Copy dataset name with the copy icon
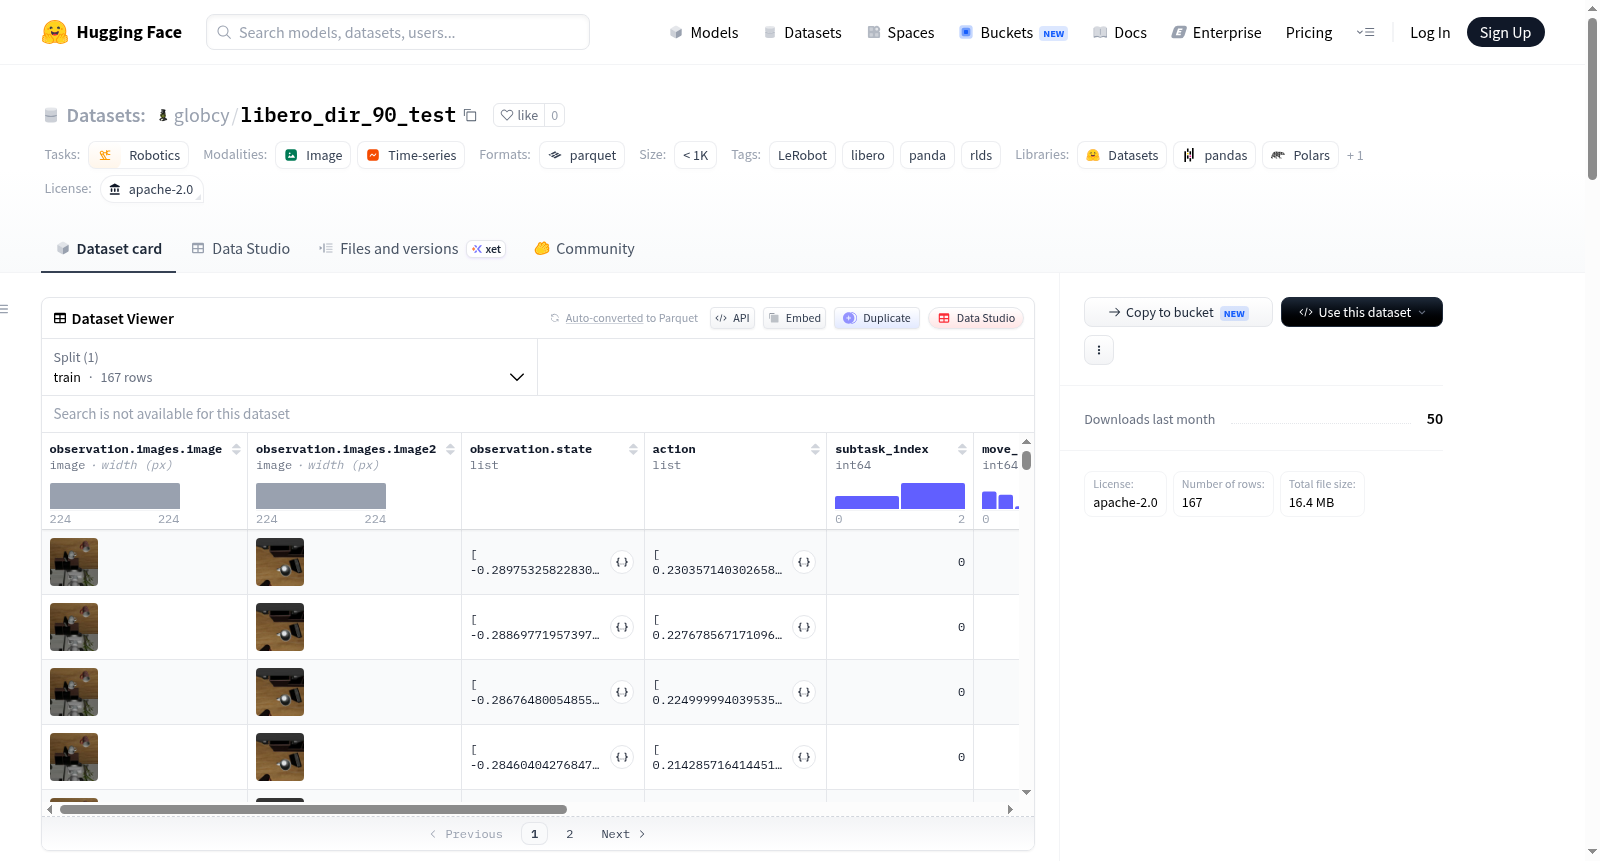Viewport: 1600px width, 861px height. pos(470,115)
